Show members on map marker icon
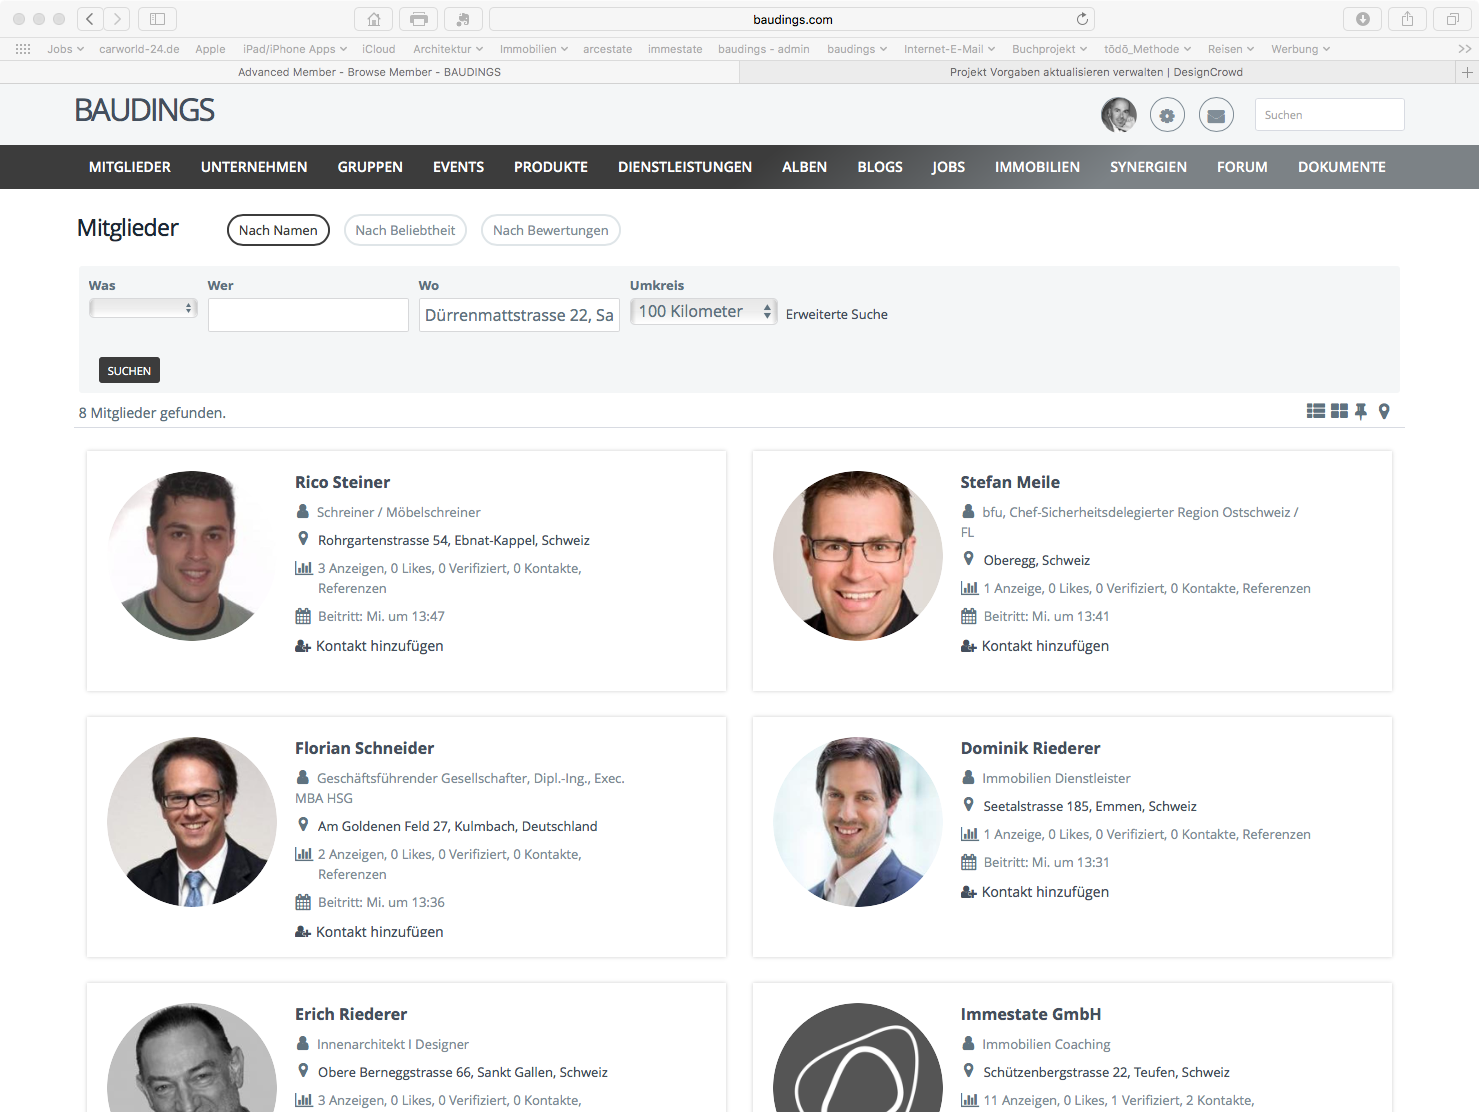The image size is (1479, 1112). (1384, 411)
